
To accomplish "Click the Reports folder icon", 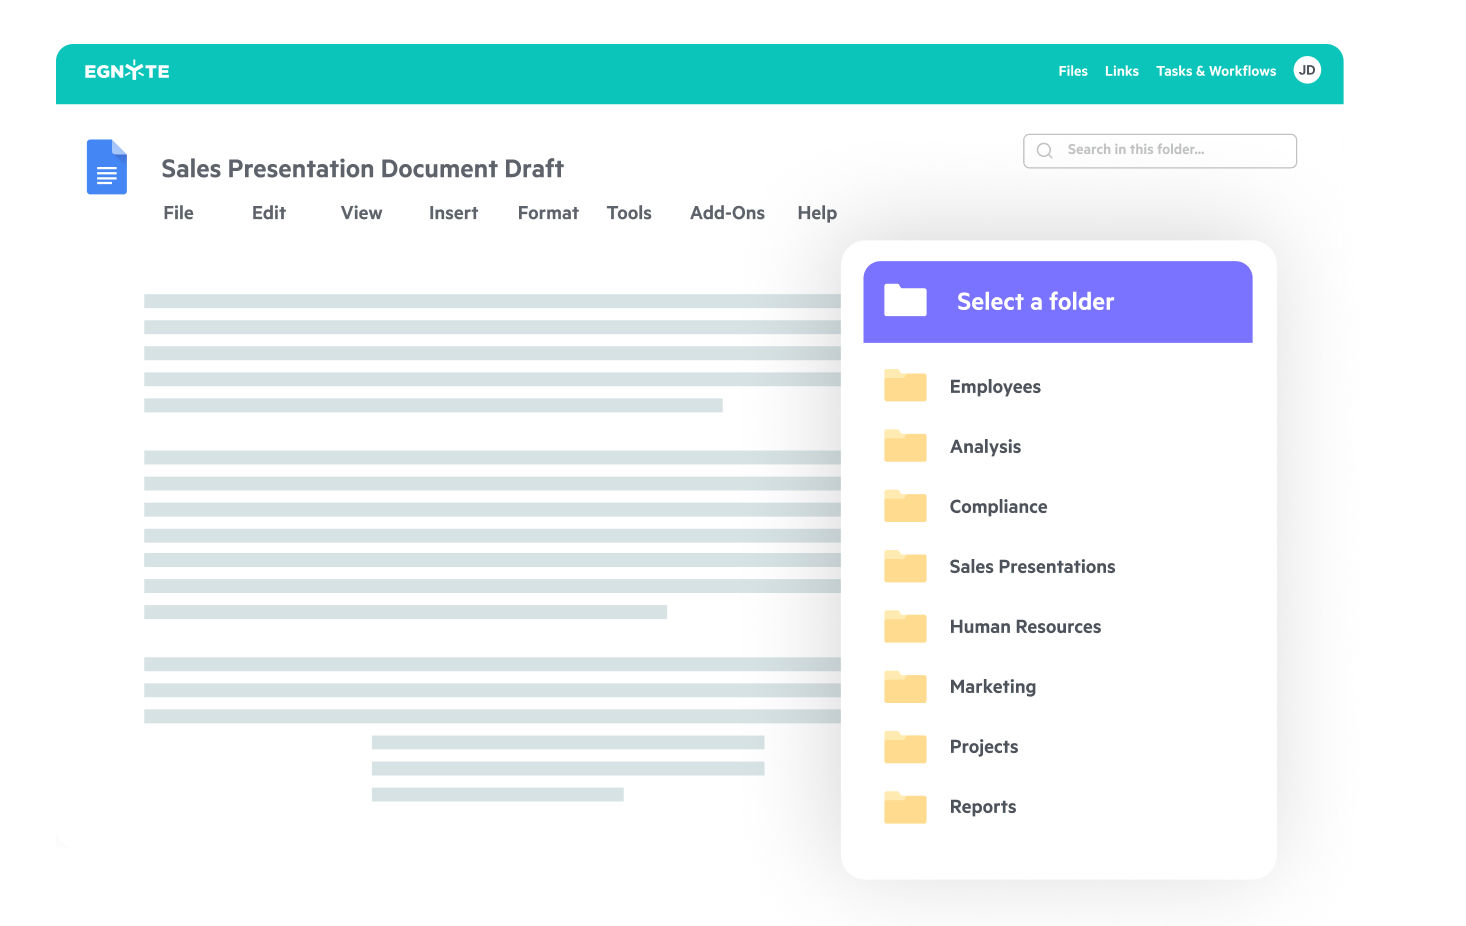I will pyautogui.click(x=905, y=807).
